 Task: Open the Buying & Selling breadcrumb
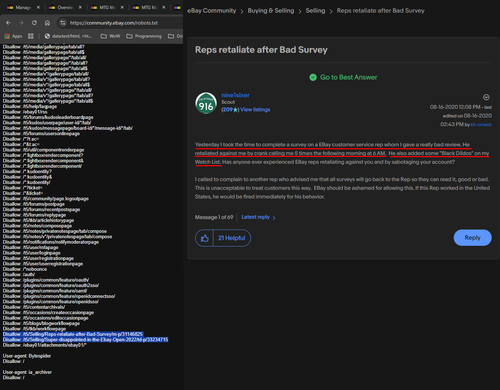271,11
